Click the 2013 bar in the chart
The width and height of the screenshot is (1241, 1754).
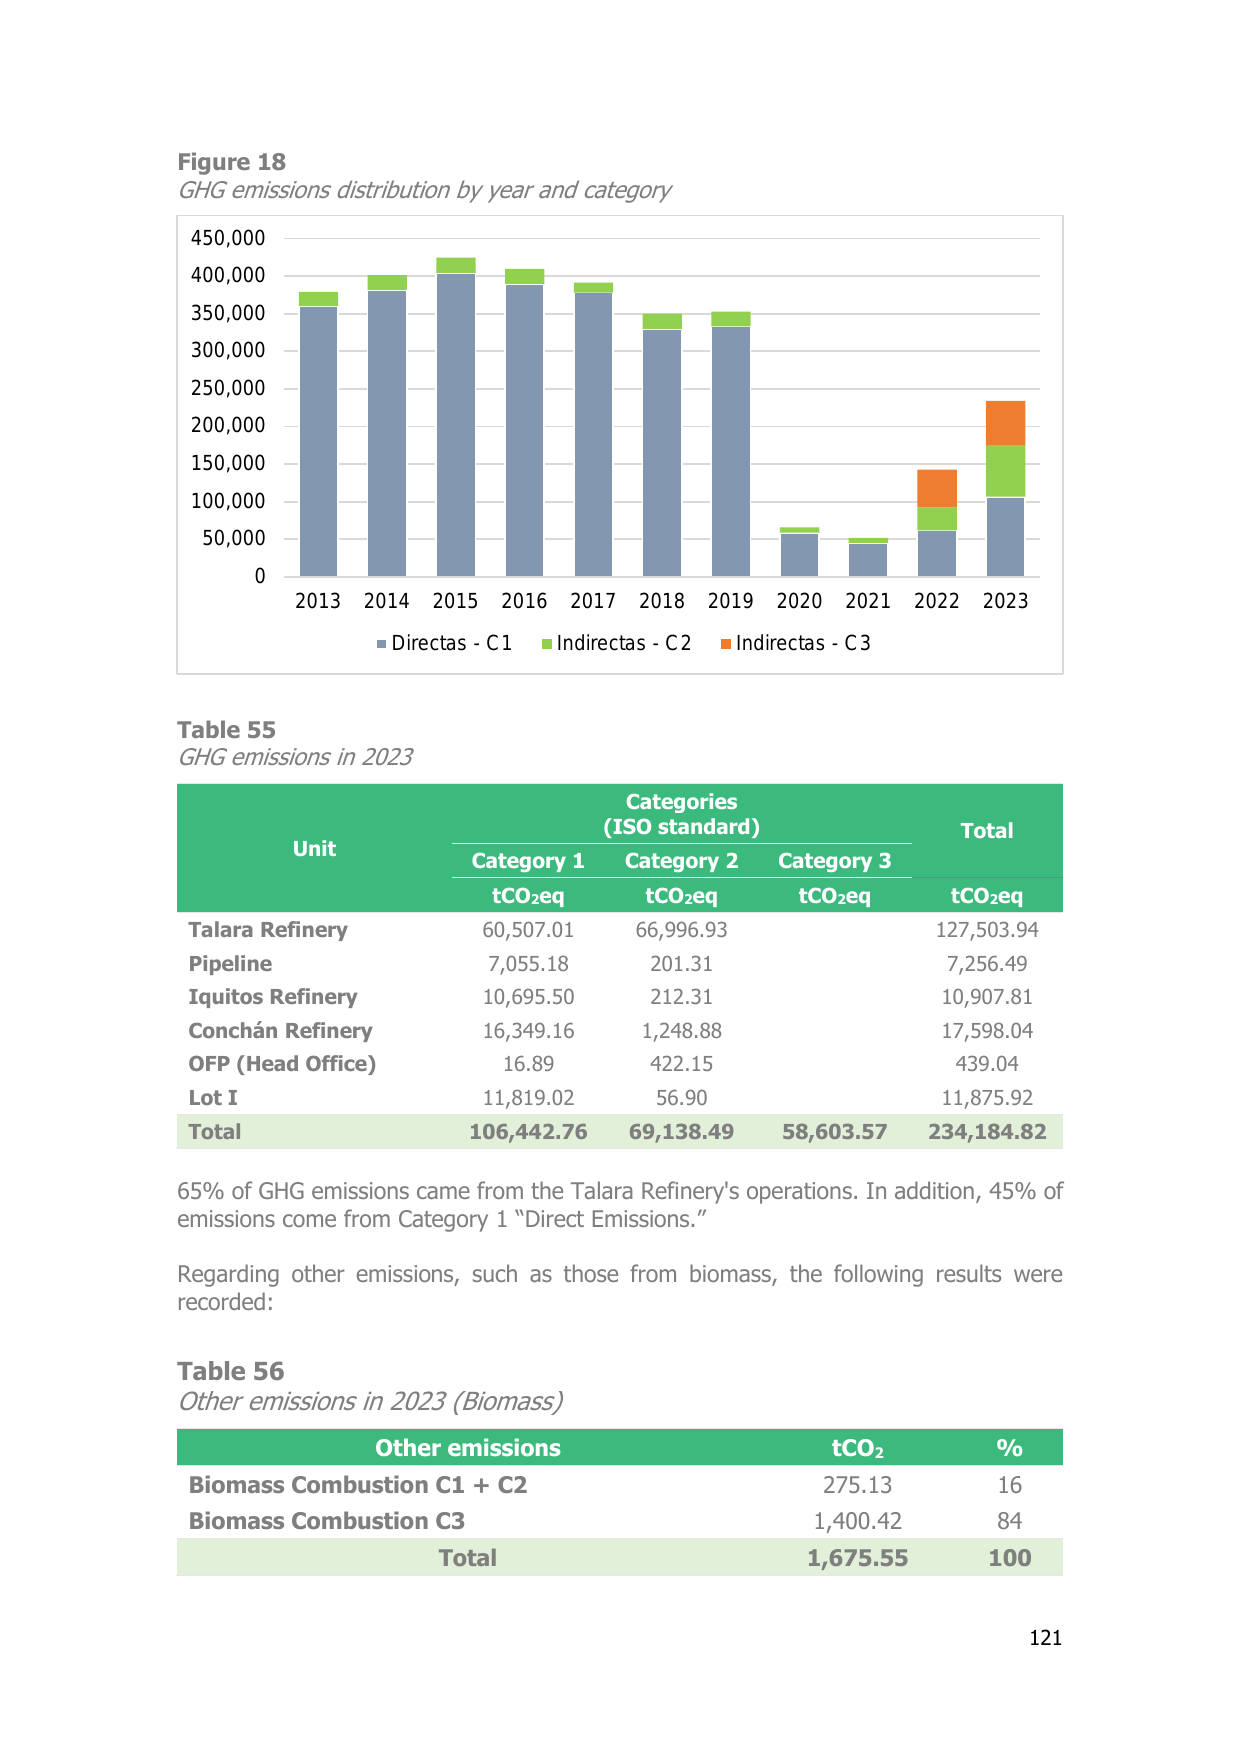pos(318,434)
